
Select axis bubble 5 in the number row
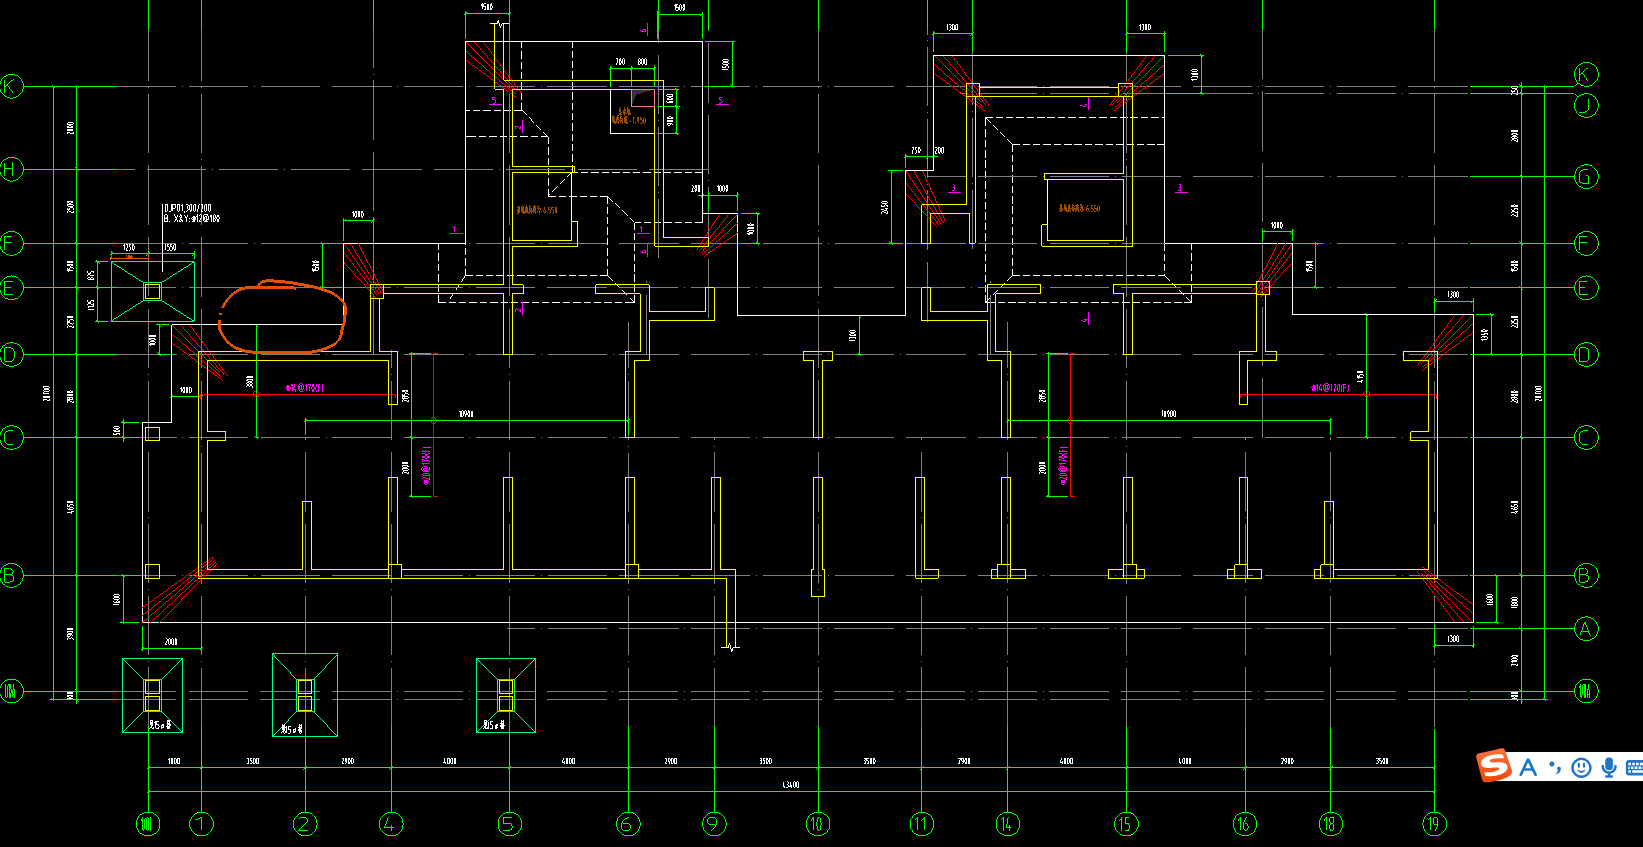point(509,824)
